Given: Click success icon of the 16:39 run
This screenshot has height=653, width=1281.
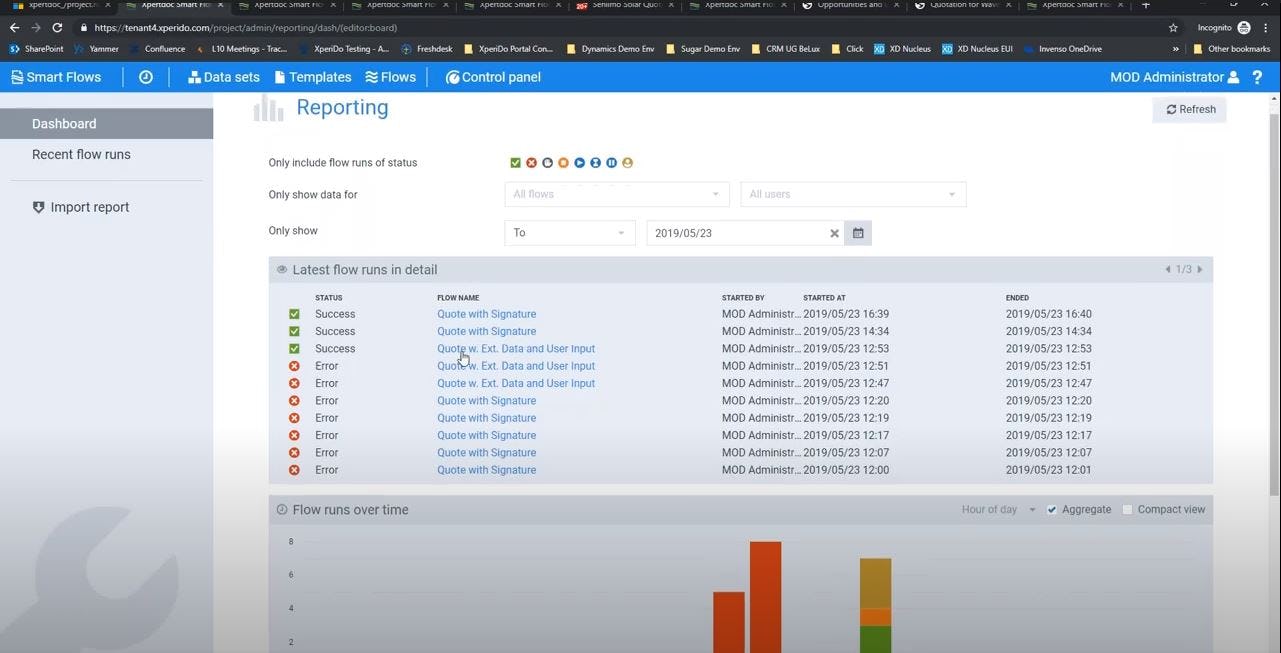Looking at the screenshot, I should [x=294, y=314].
